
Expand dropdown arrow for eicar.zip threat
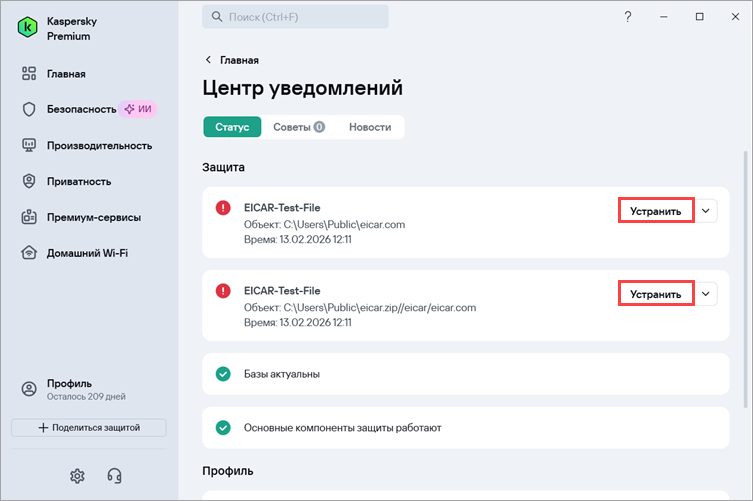coord(705,294)
